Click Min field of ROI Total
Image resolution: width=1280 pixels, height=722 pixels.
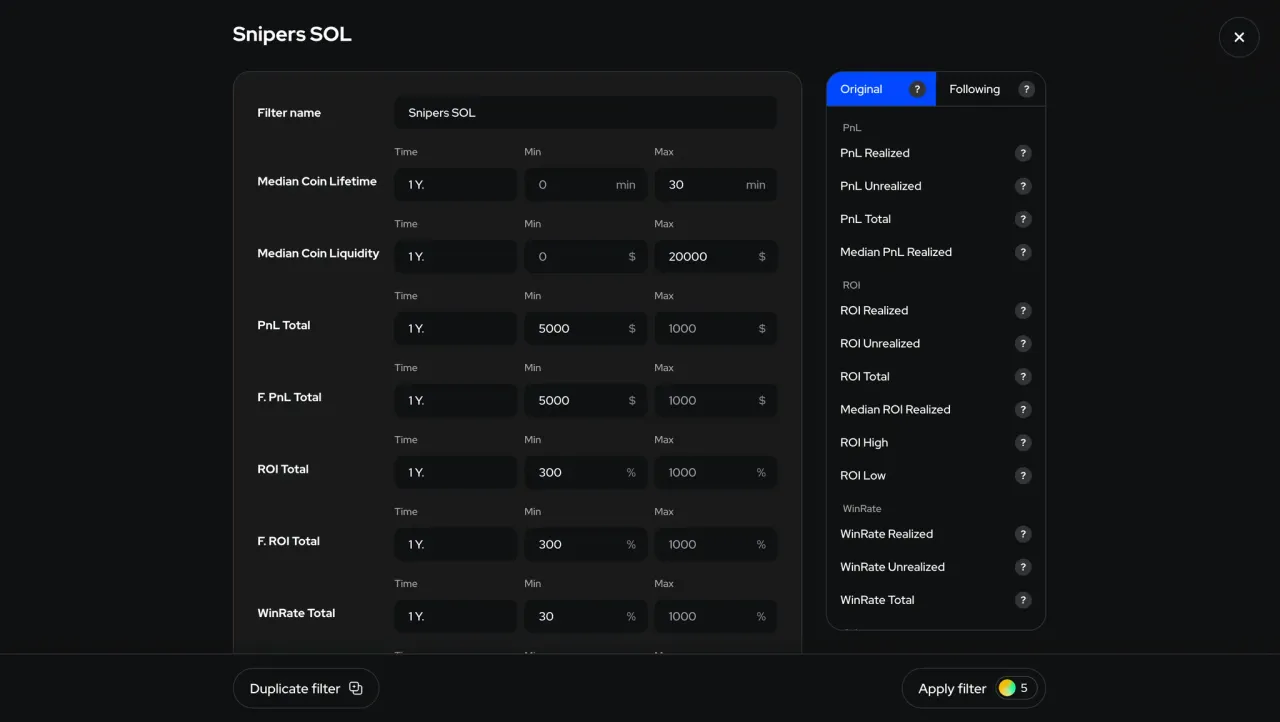coord(575,473)
